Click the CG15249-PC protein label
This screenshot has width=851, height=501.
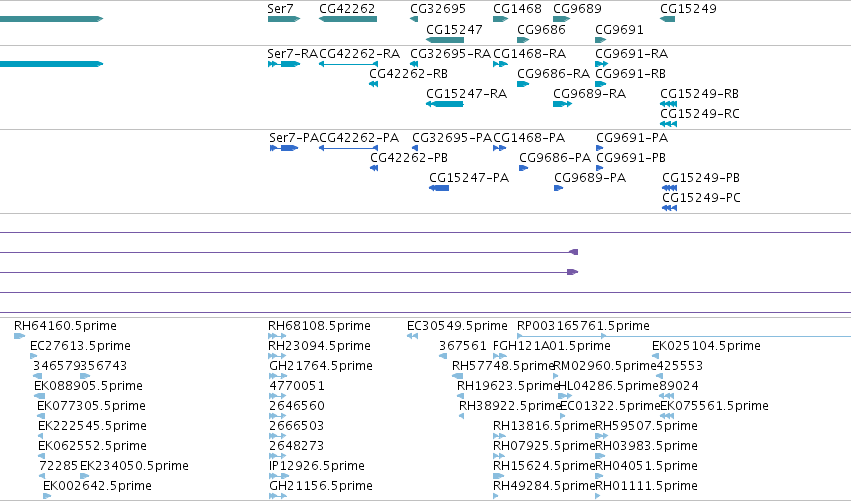pos(701,198)
